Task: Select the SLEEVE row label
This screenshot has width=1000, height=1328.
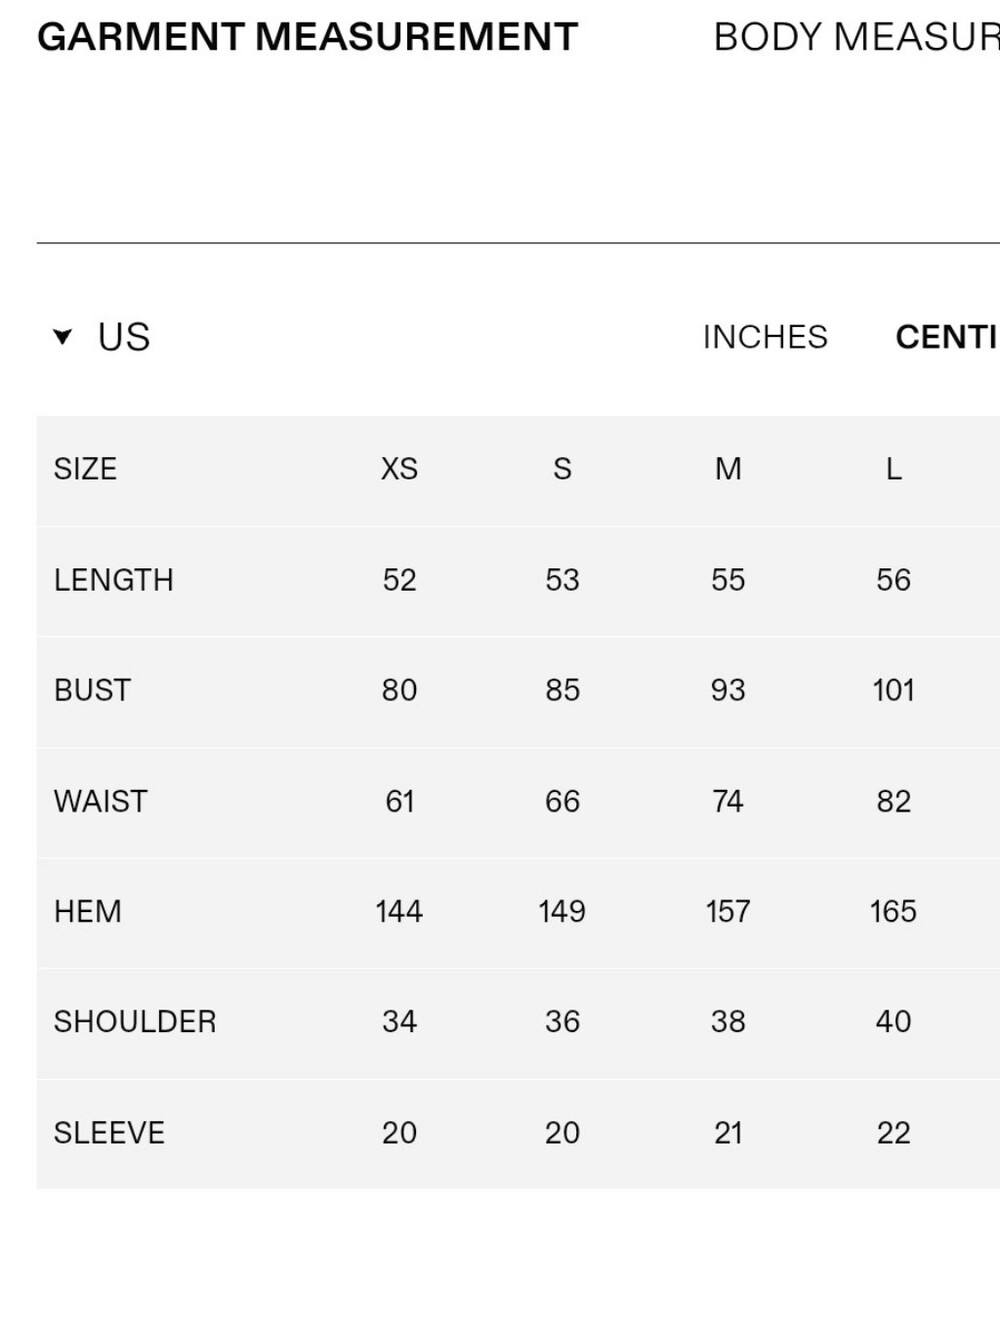Action: pos(109,1132)
